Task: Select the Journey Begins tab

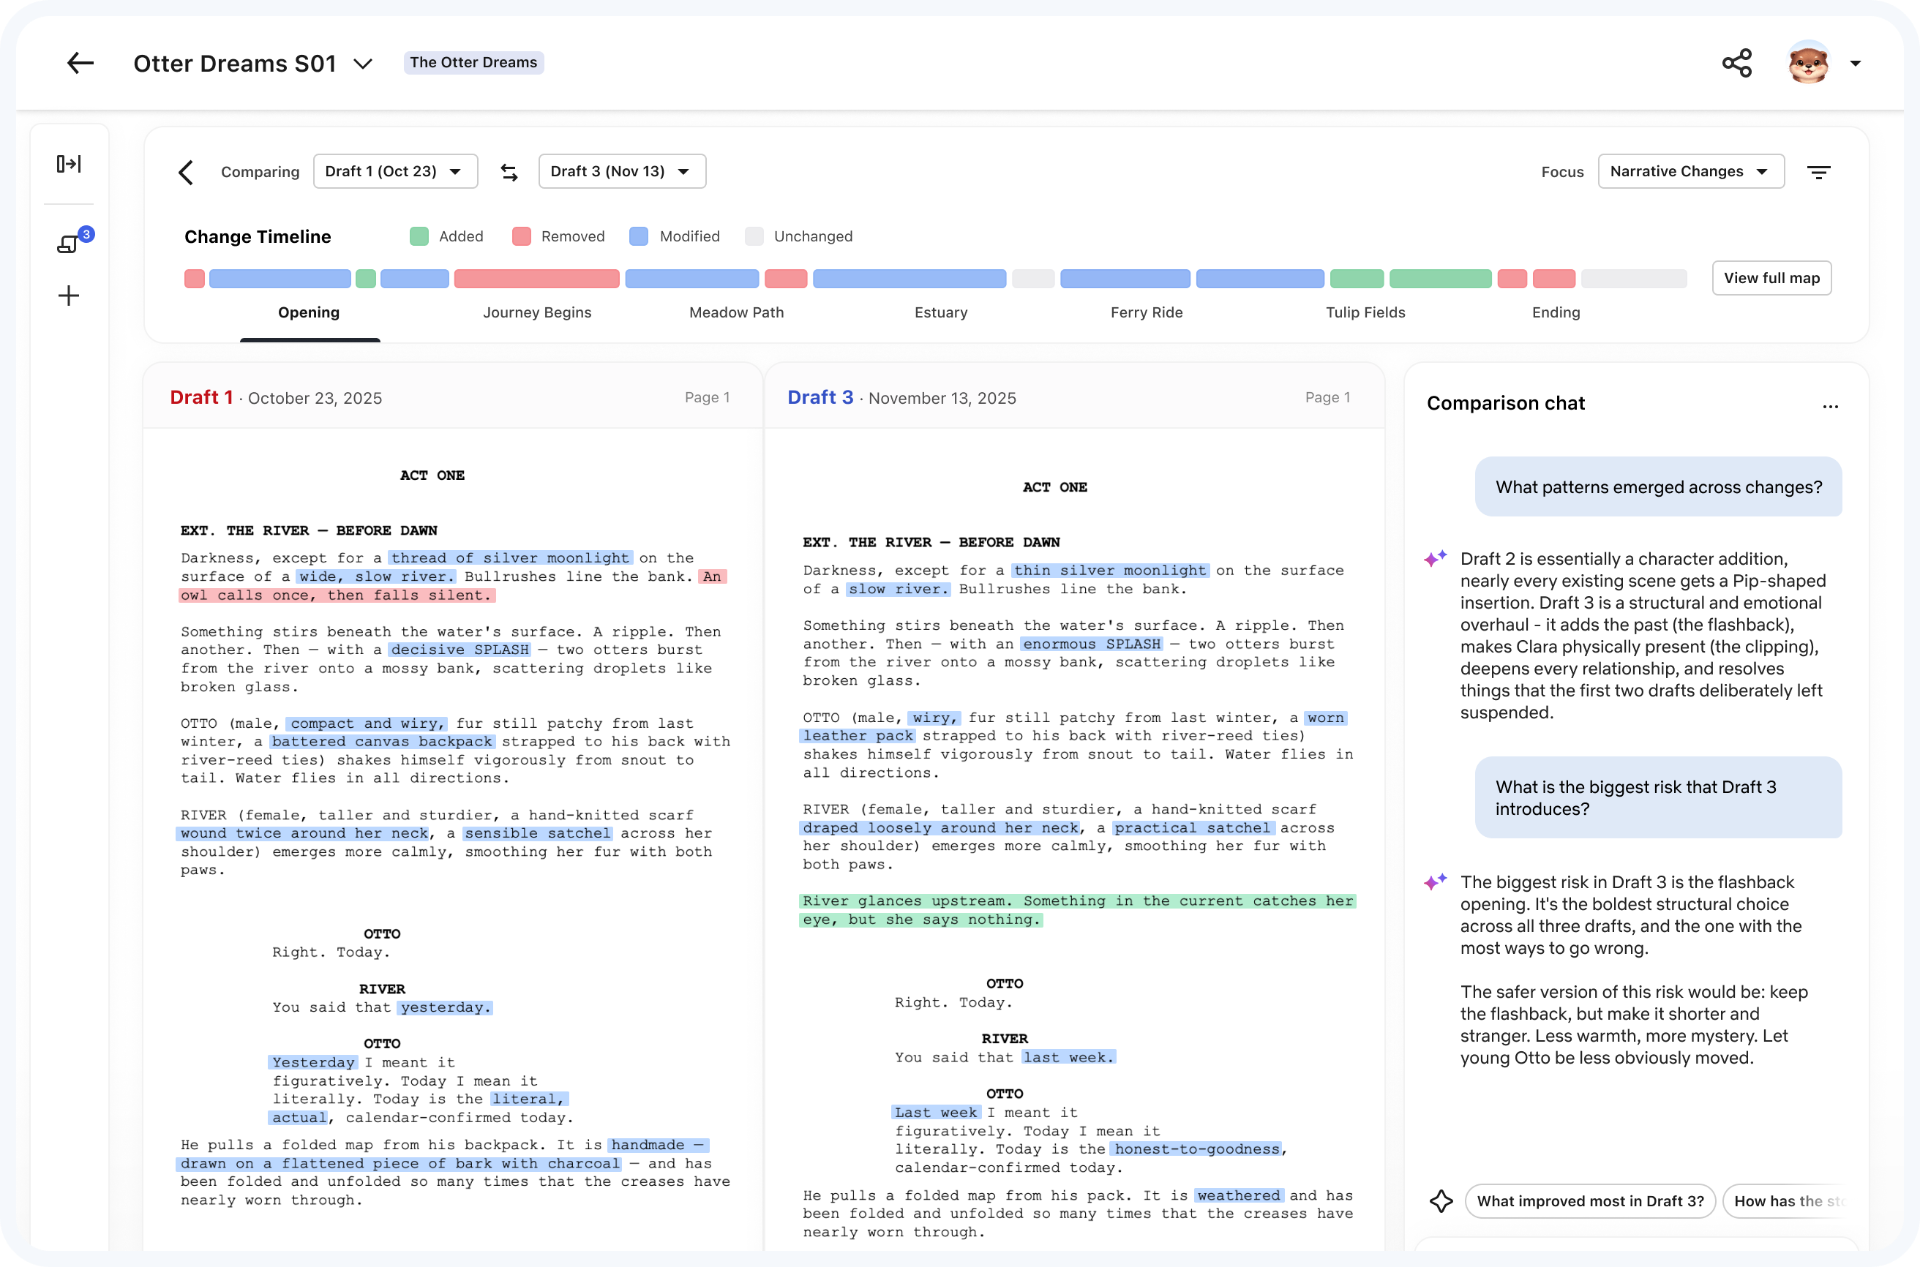Action: coord(537,313)
